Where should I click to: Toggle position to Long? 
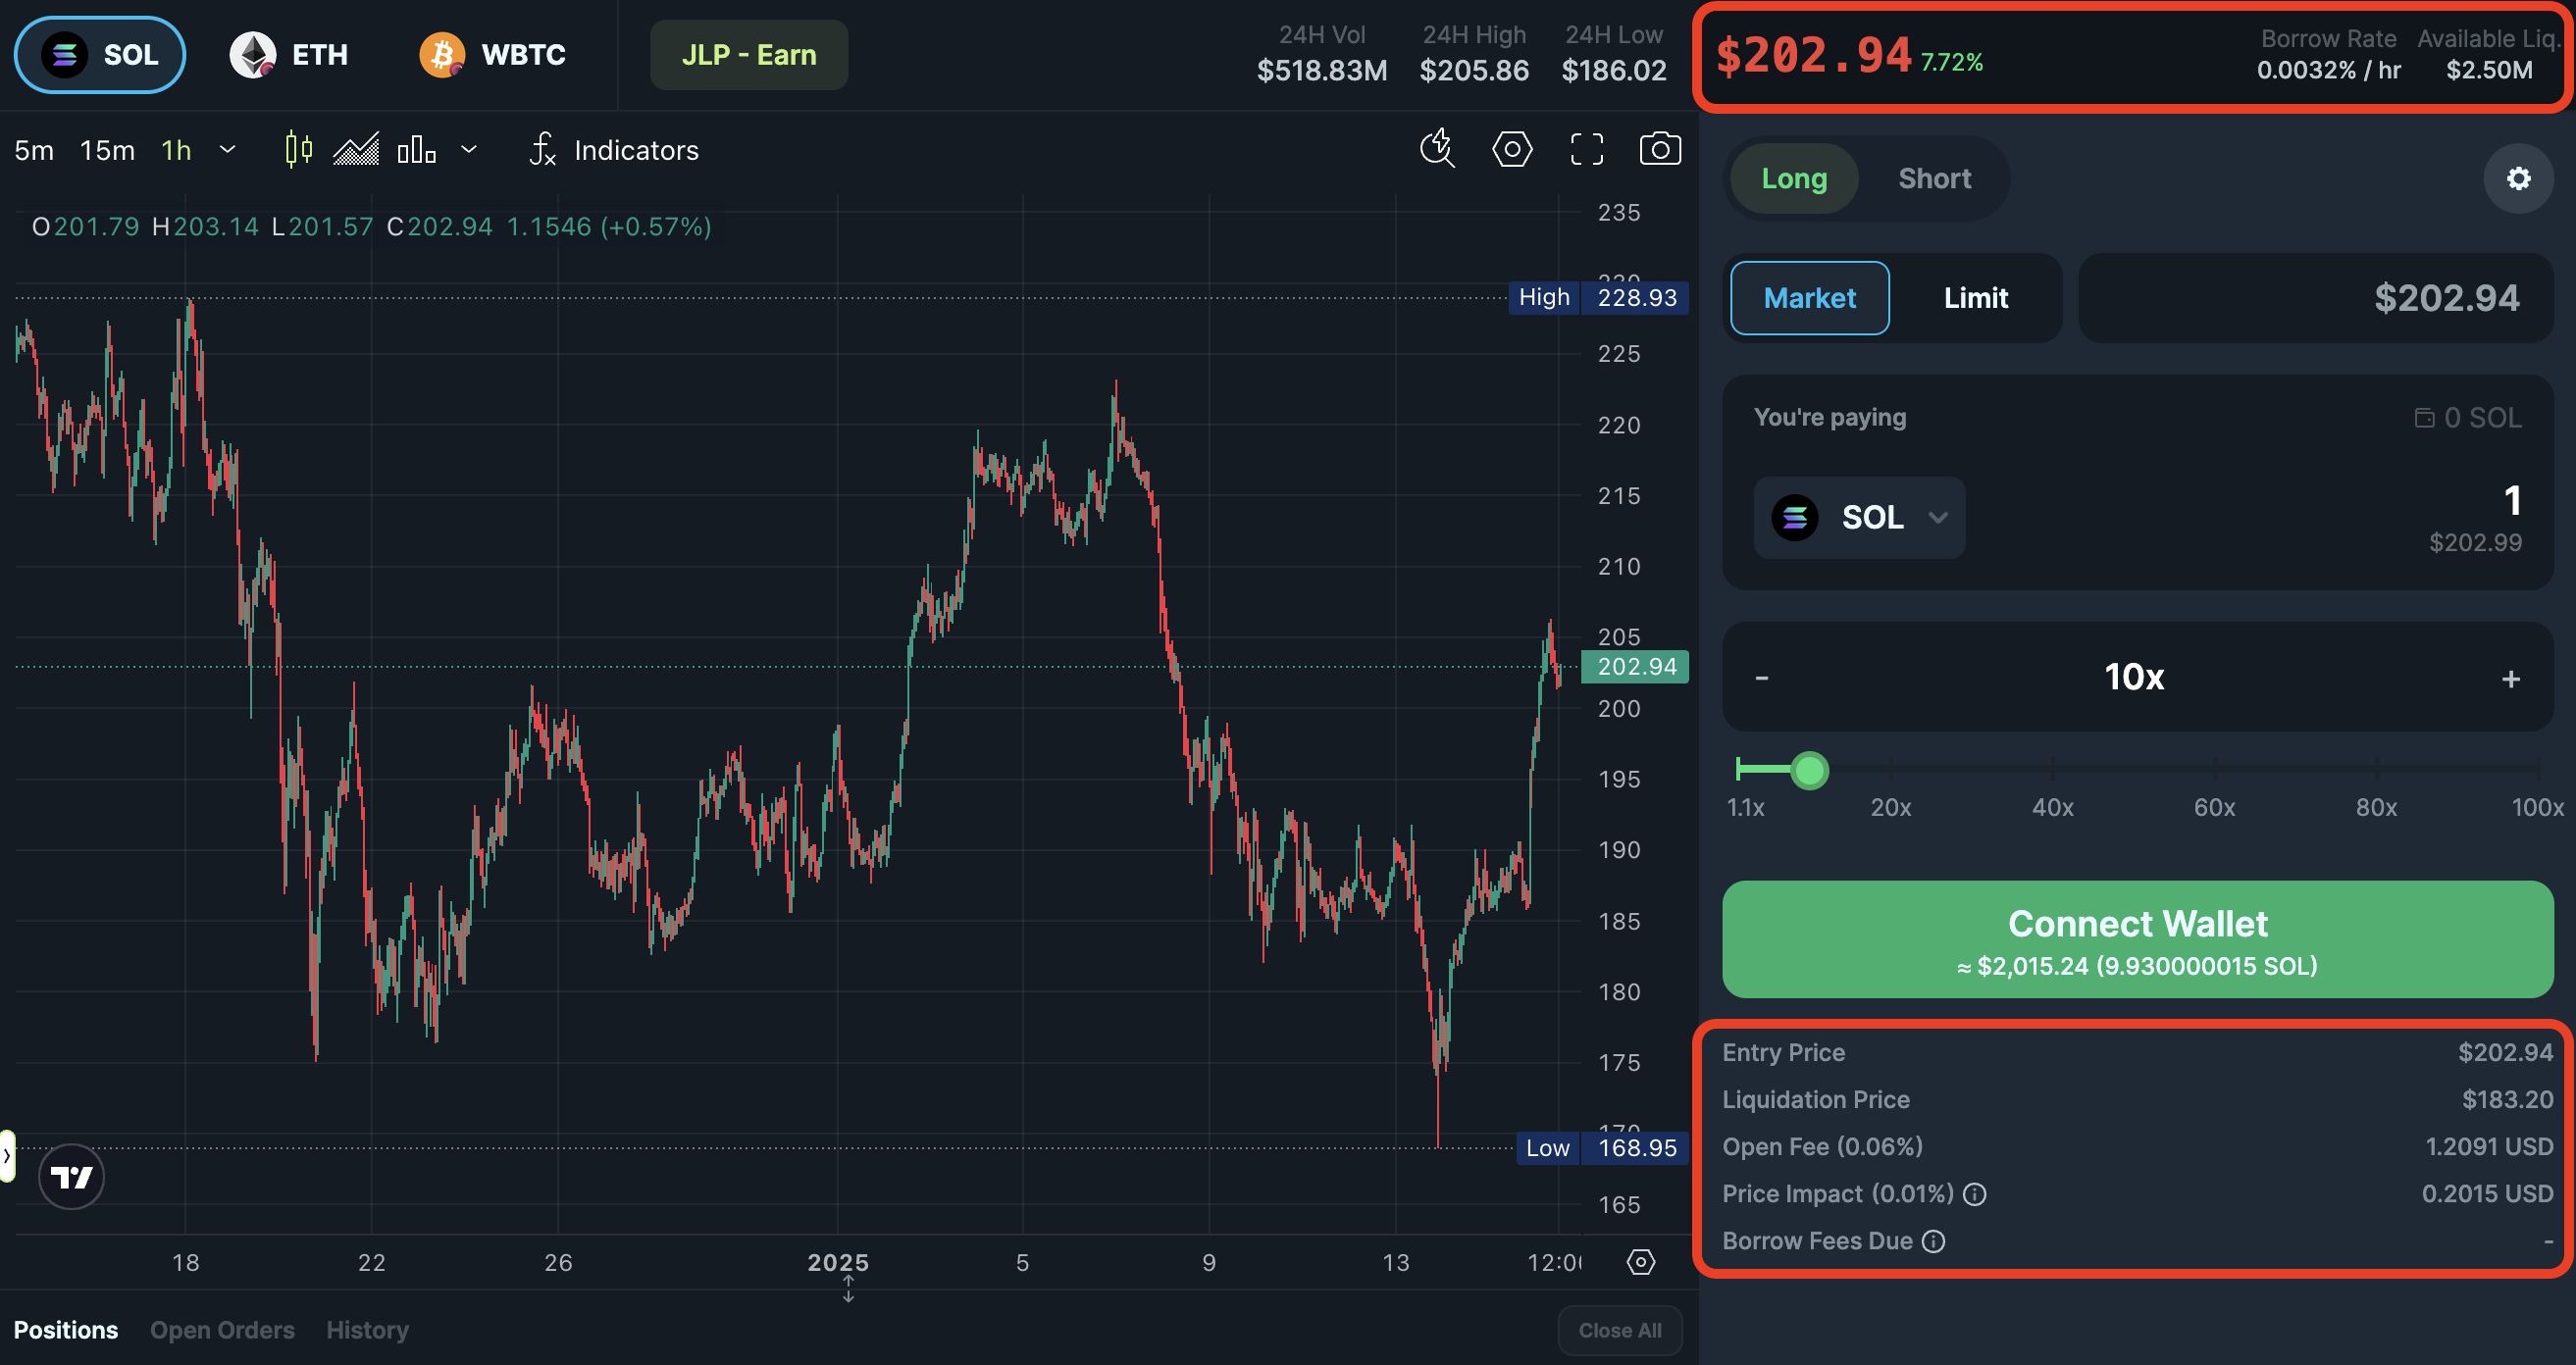pos(1794,179)
